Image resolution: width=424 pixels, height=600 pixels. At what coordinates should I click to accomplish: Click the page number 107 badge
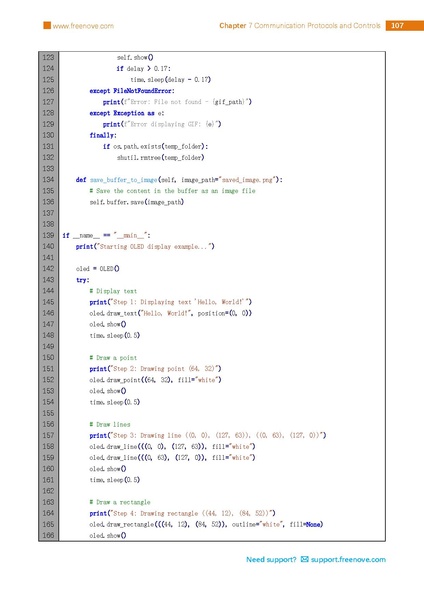398,26
